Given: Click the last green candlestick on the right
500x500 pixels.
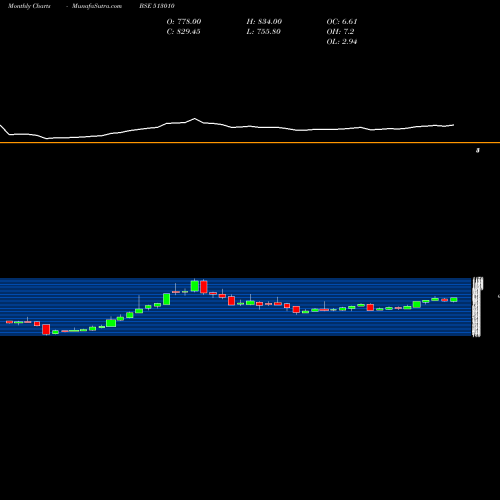Looking at the screenshot, I should pyautogui.click(x=454, y=299).
